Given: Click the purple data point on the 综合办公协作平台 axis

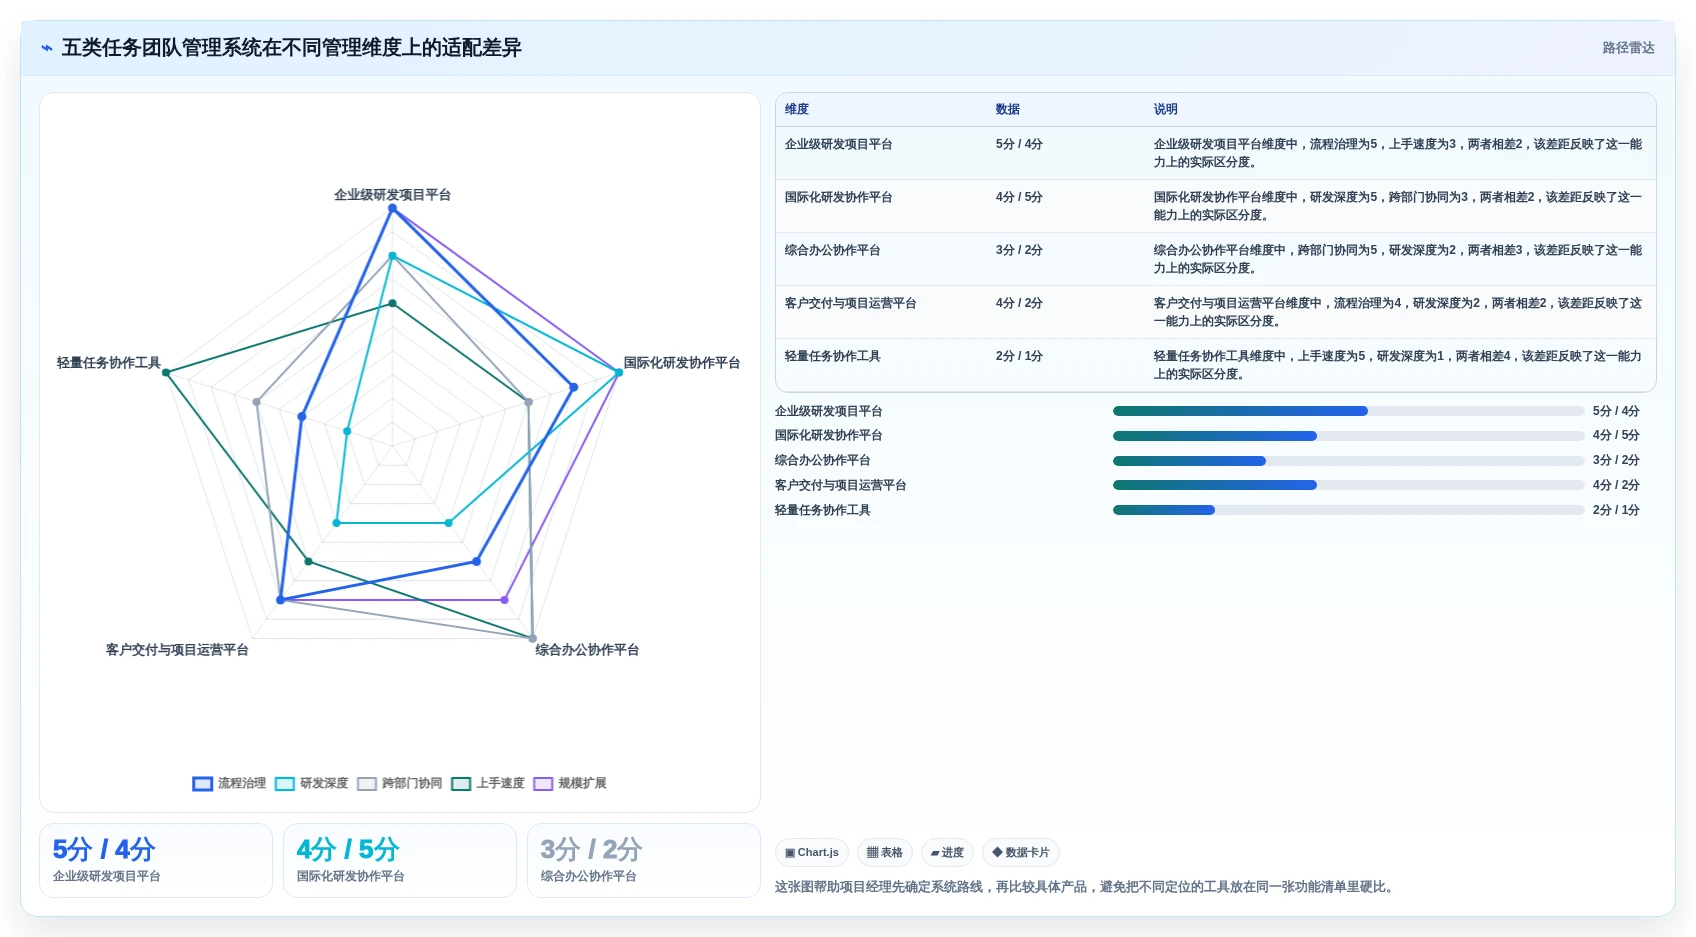Looking at the screenshot, I should 504,600.
